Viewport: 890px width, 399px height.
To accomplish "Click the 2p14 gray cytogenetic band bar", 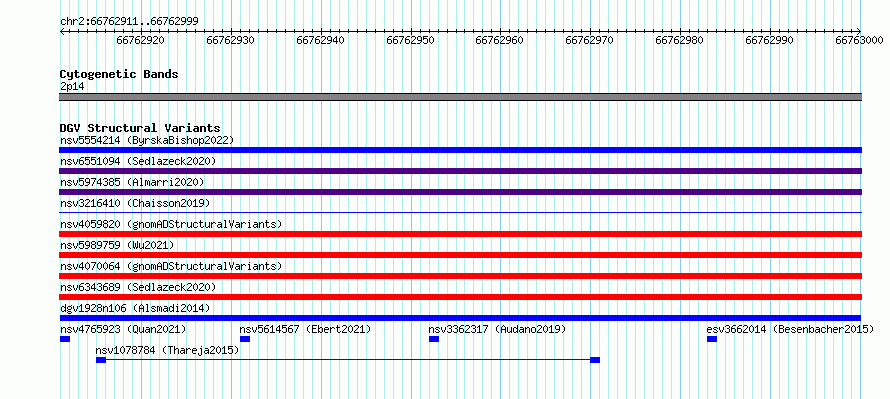I will pyautogui.click(x=460, y=97).
